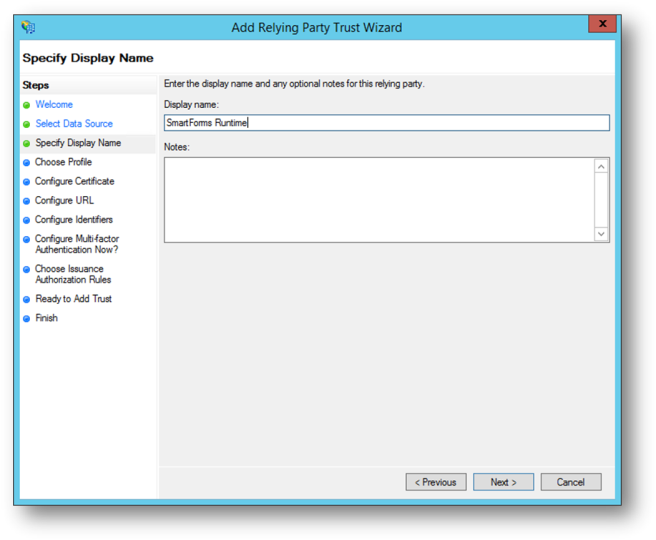Screen dimensions: 656x540
Task: Go back with the Previous button
Action: [x=436, y=482]
